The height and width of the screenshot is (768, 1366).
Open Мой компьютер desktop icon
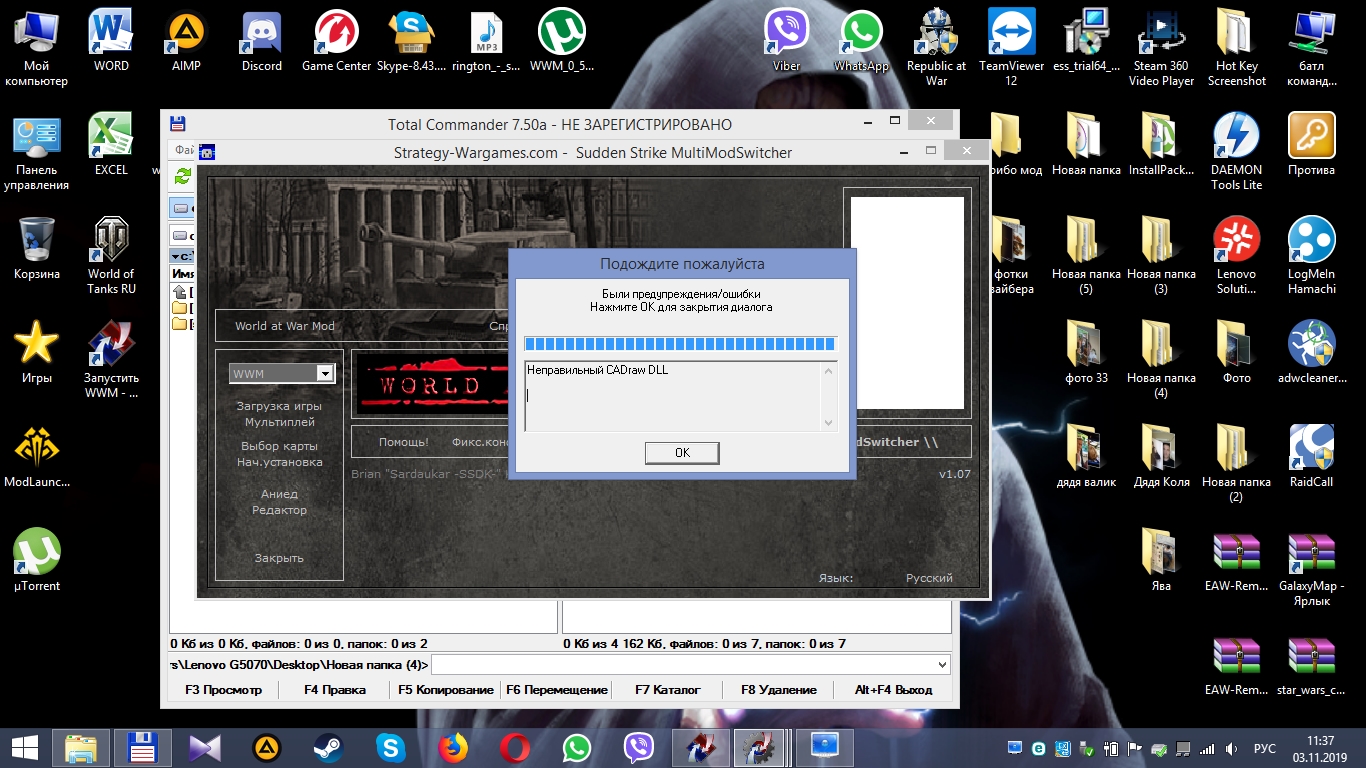pyautogui.click(x=36, y=47)
